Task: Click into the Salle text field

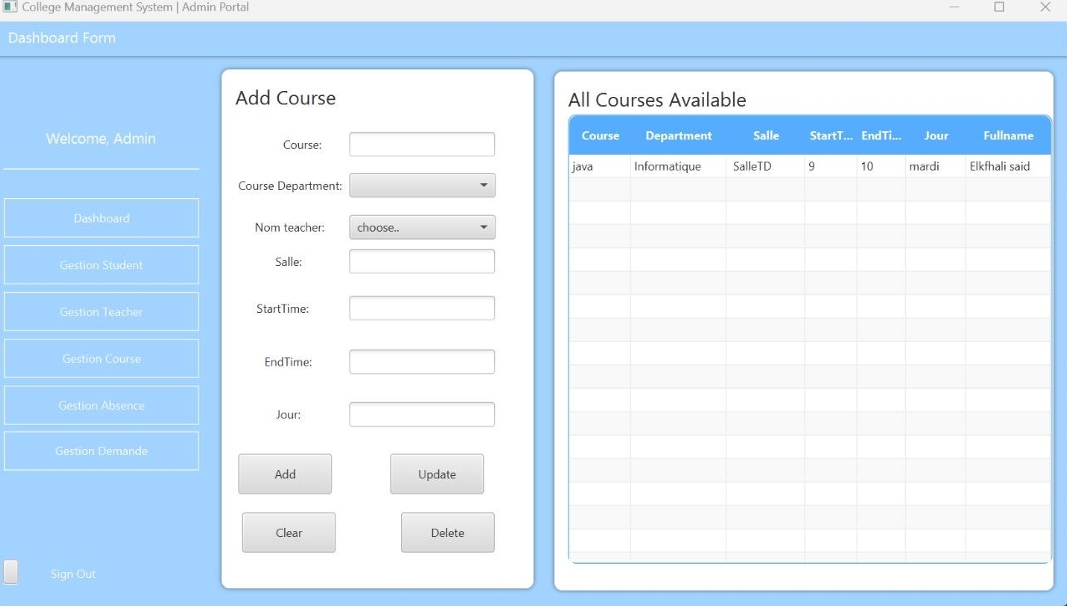Action: (x=422, y=261)
